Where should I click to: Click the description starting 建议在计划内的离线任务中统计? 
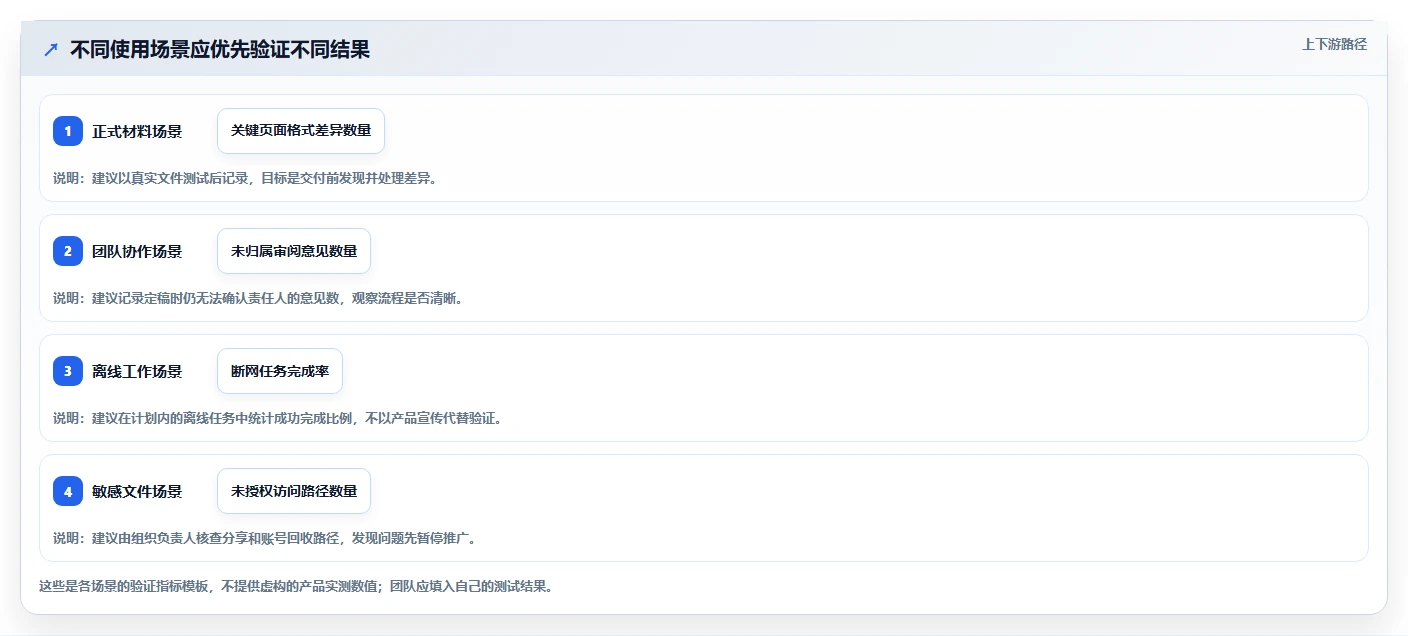pos(277,418)
